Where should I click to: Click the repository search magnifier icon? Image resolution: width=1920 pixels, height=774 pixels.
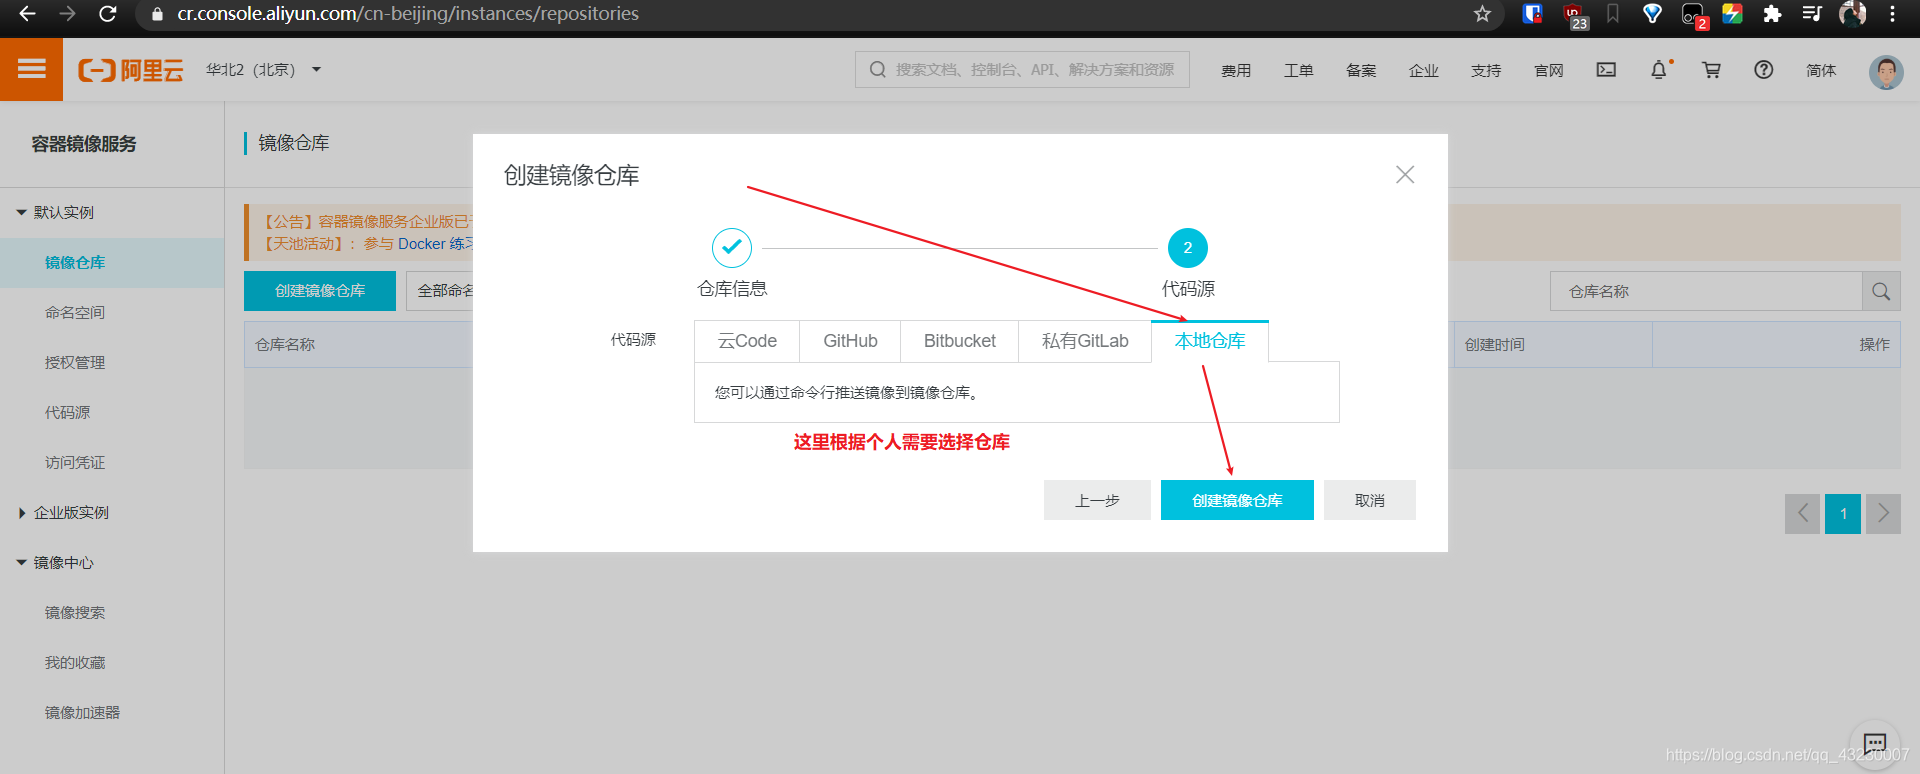pyautogui.click(x=1881, y=291)
